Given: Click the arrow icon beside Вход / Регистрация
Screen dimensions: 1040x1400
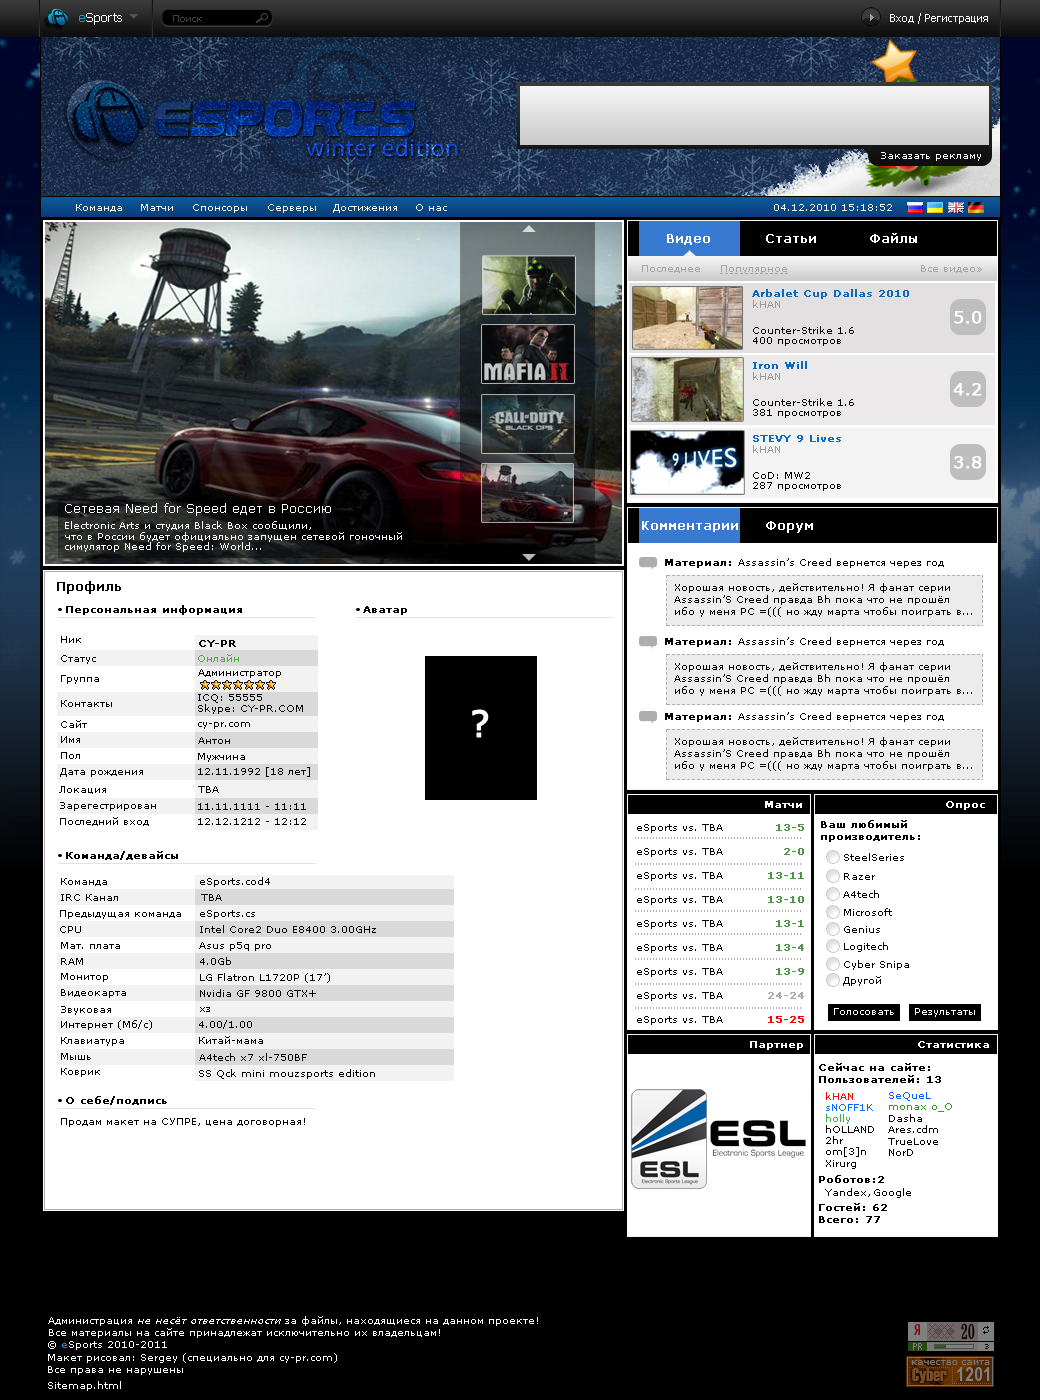Looking at the screenshot, I should (x=871, y=17).
